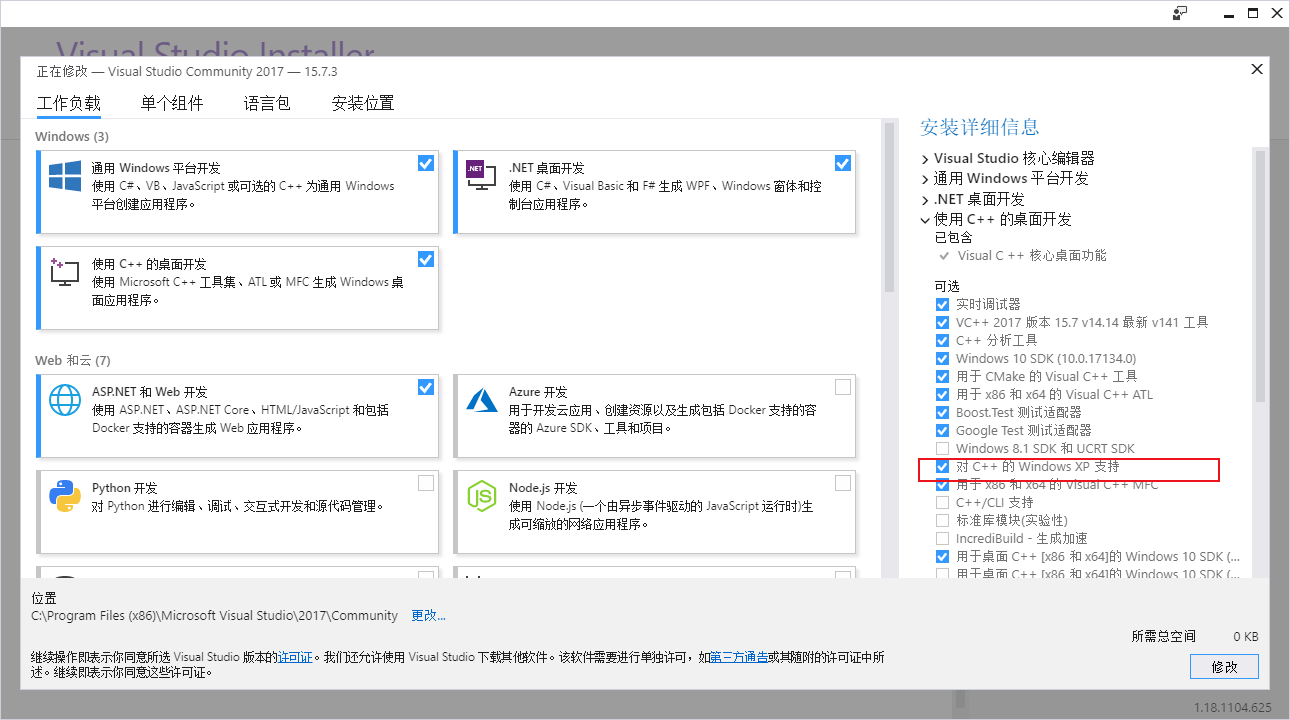Collapse 使用 C++ 的桌面开发 details section
The image size is (1290, 720).
click(x=925, y=219)
